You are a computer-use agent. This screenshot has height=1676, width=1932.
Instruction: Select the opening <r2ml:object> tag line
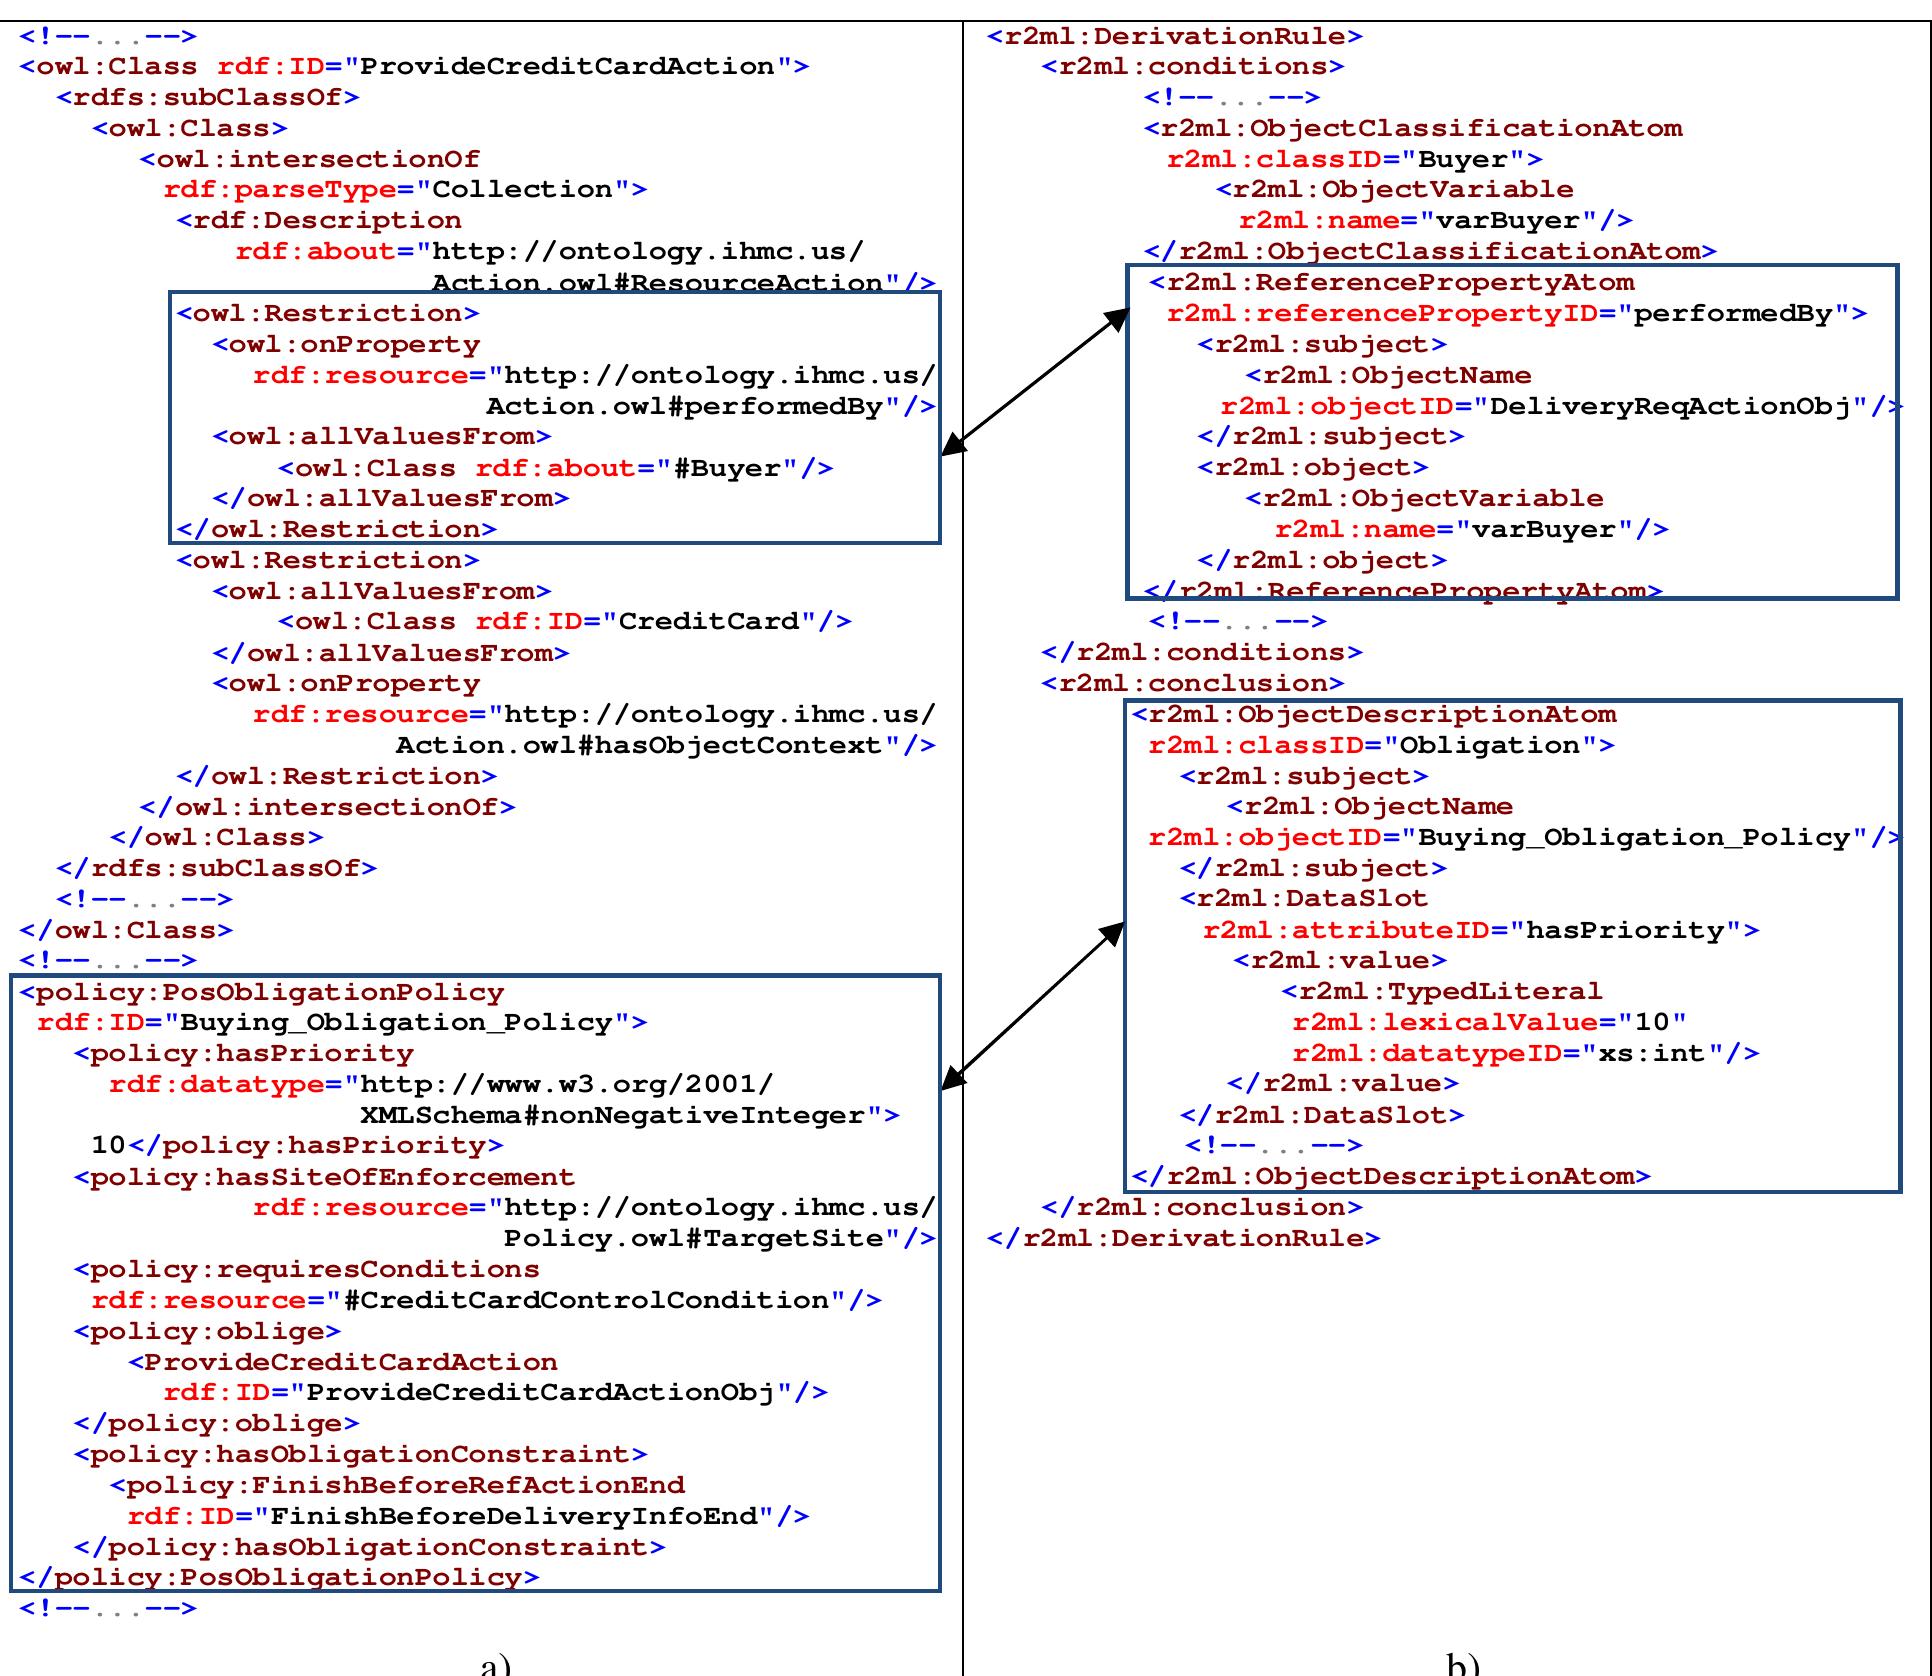(x=1313, y=468)
